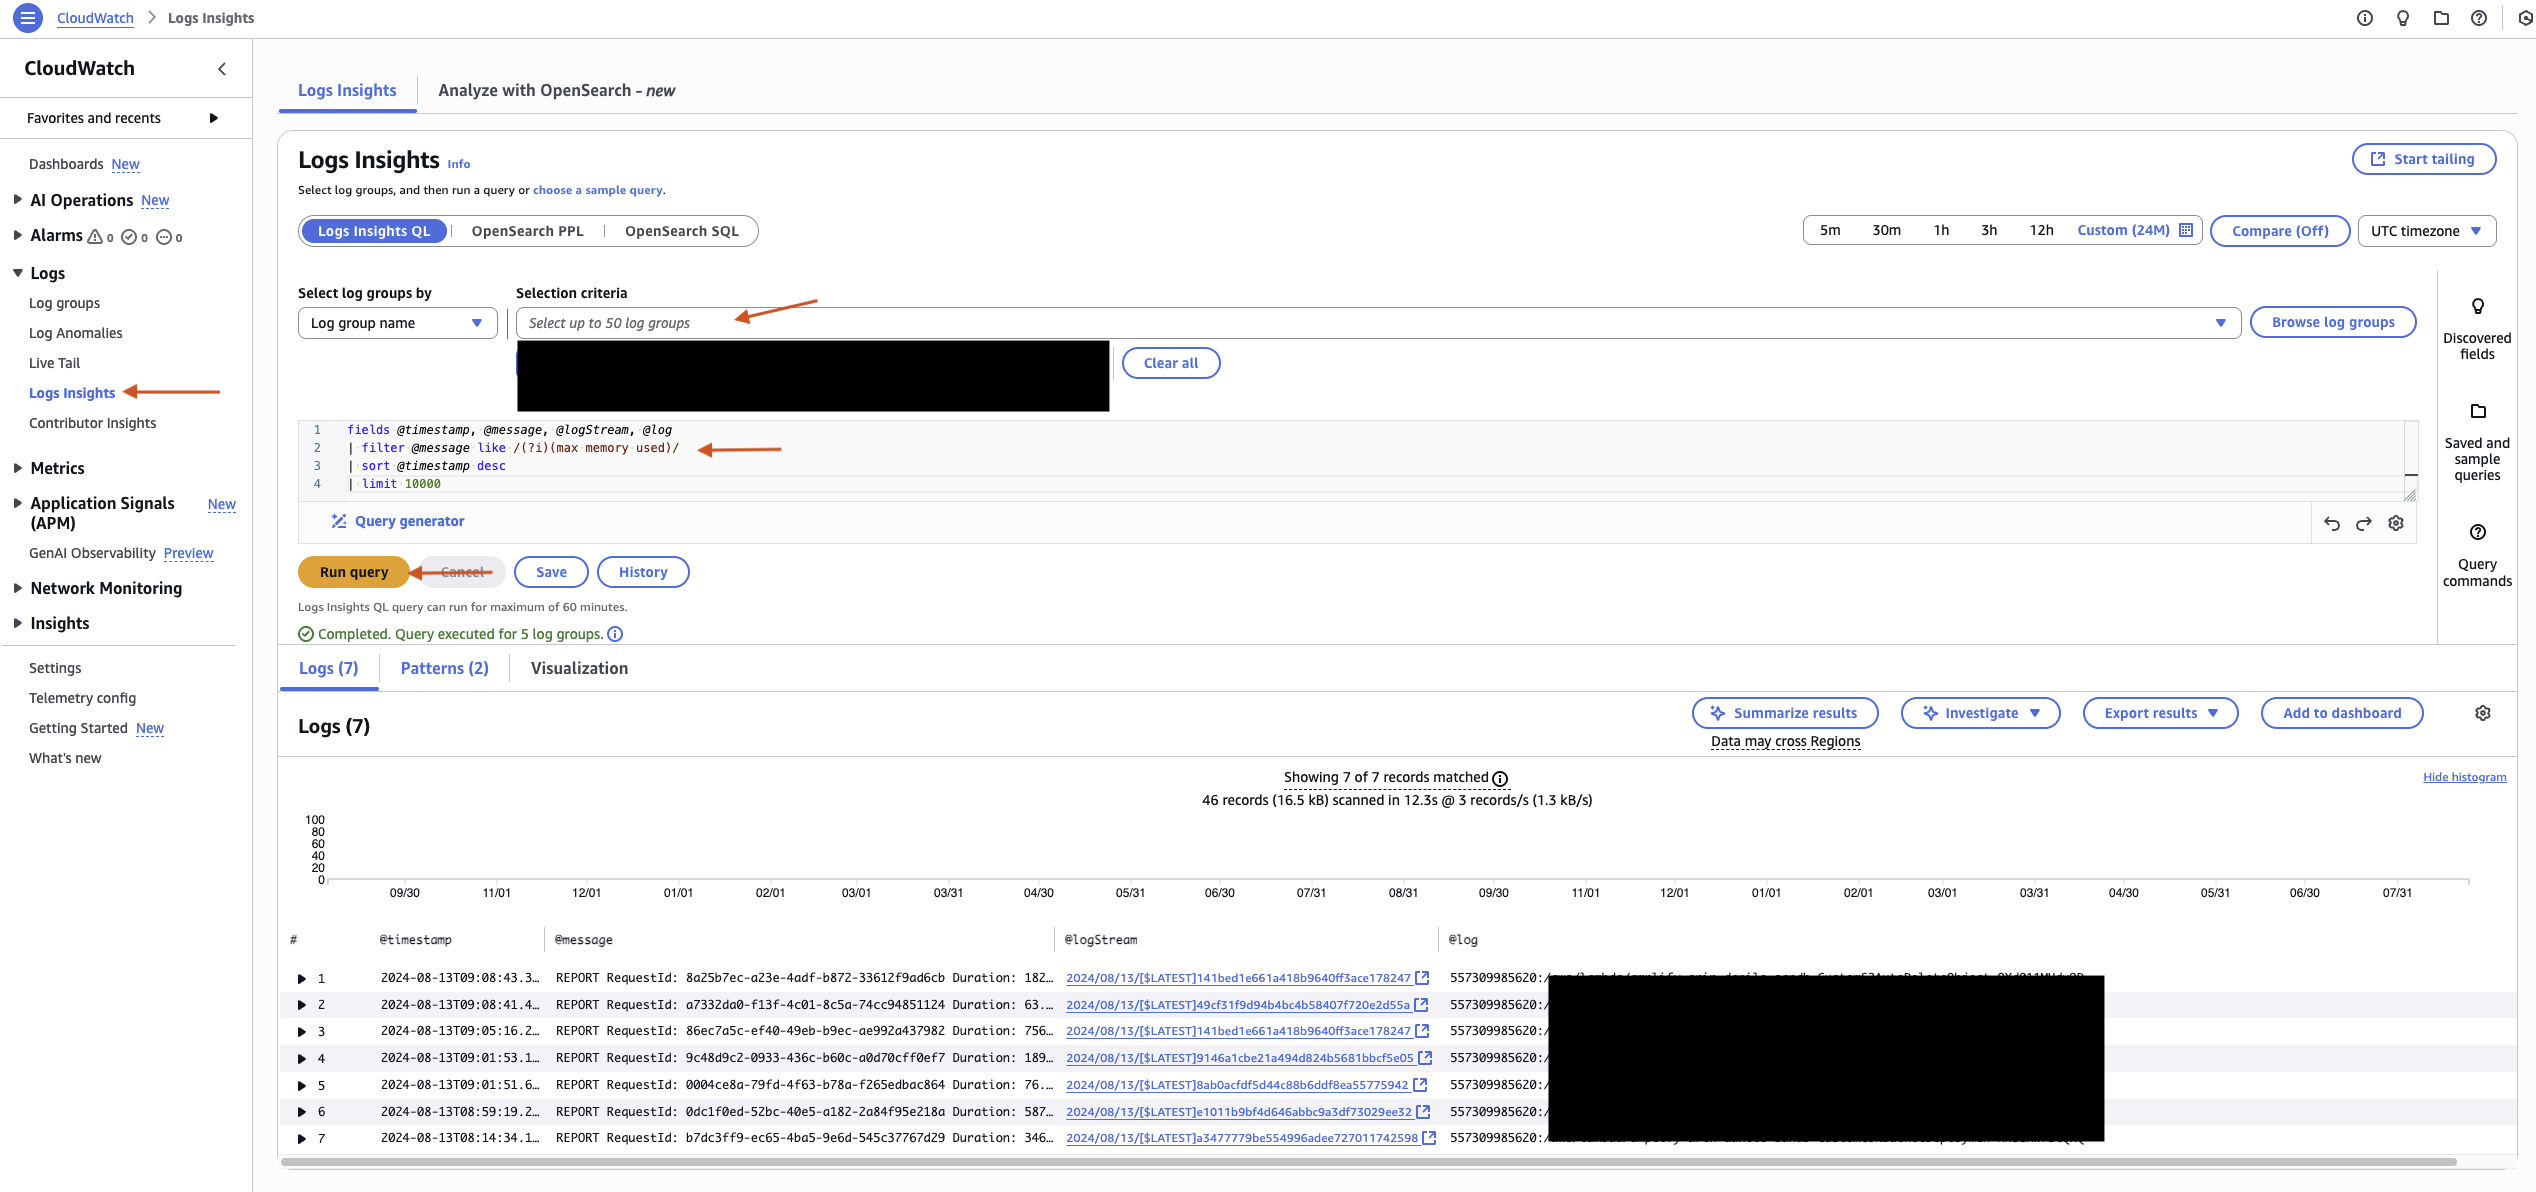Turn on Compare mode

pyautogui.click(x=2279, y=230)
